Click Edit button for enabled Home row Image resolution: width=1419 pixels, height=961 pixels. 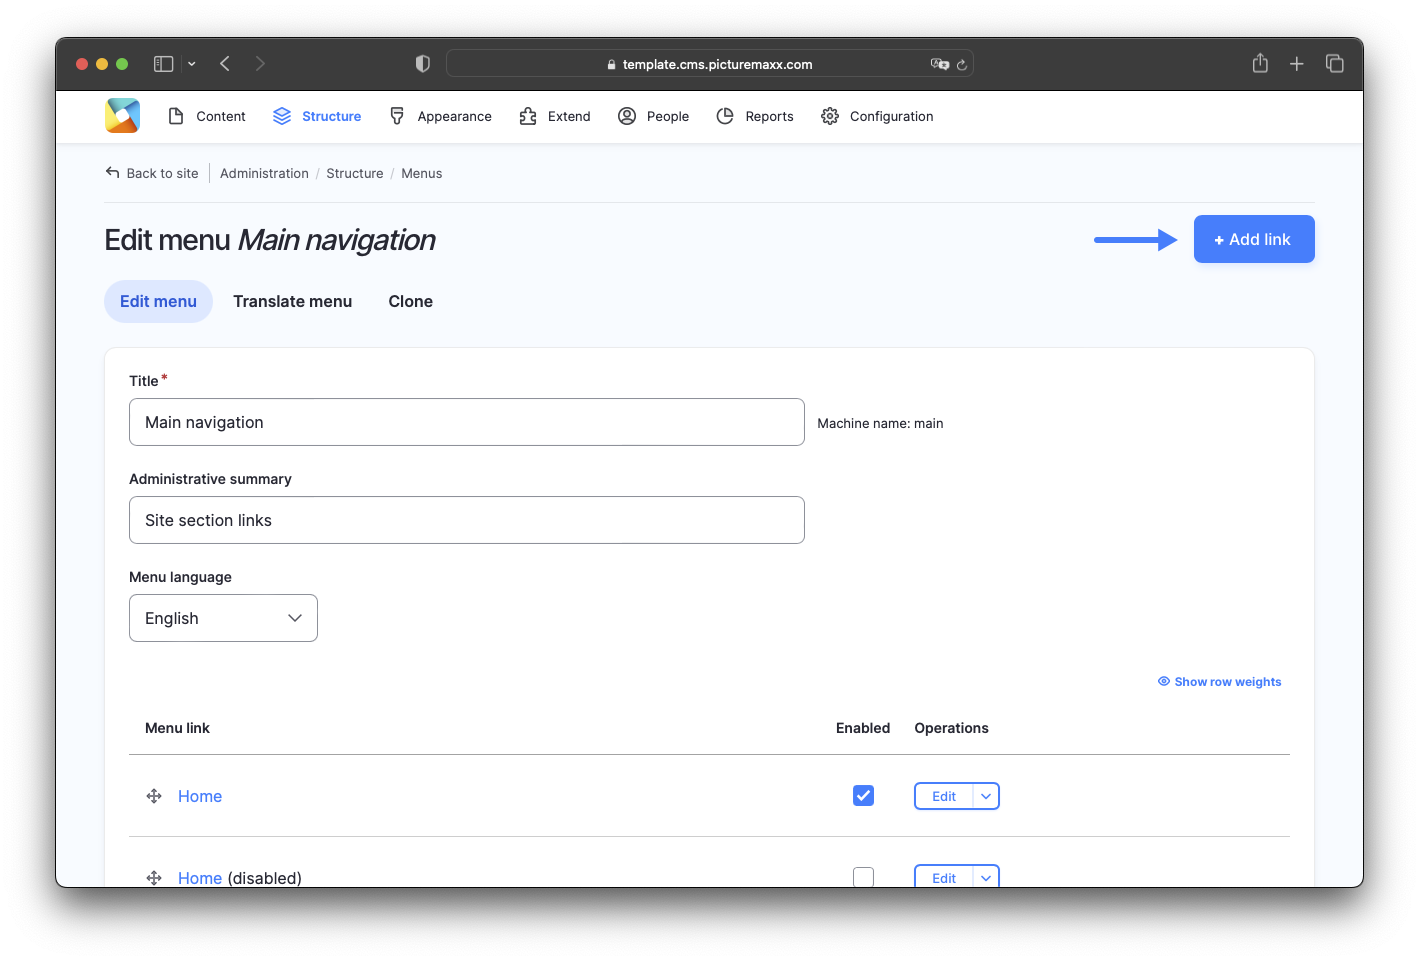coord(944,796)
